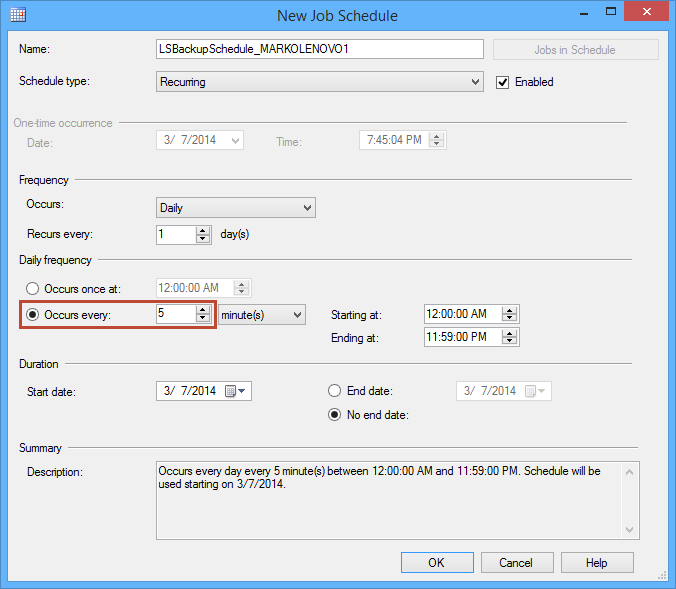Click the schedule Name text field
The height and width of the screenshot is (589, 676).
320,49
